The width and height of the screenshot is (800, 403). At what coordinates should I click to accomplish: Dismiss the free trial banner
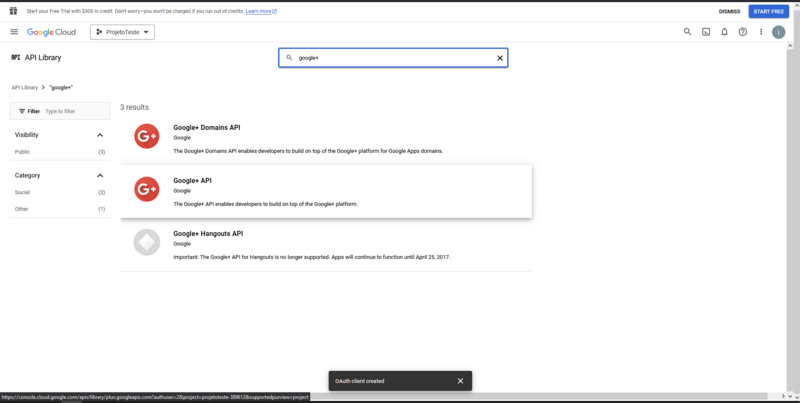[729, 11]
